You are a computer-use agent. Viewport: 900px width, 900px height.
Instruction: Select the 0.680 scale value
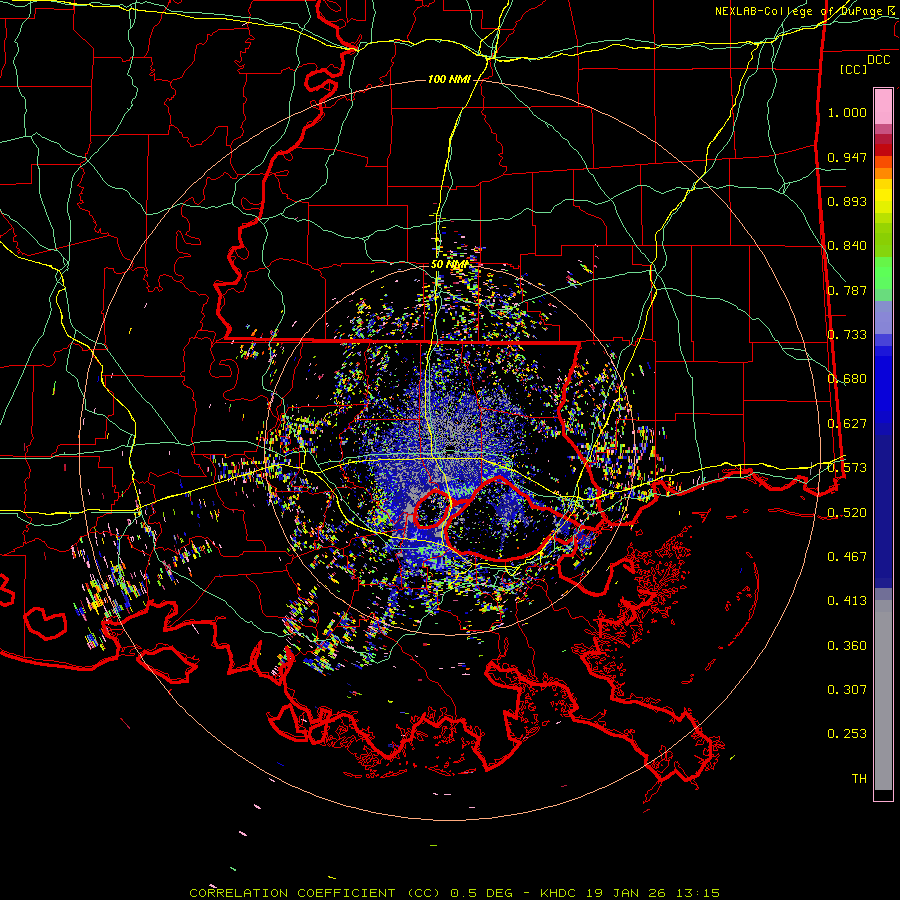click(847, 379)
